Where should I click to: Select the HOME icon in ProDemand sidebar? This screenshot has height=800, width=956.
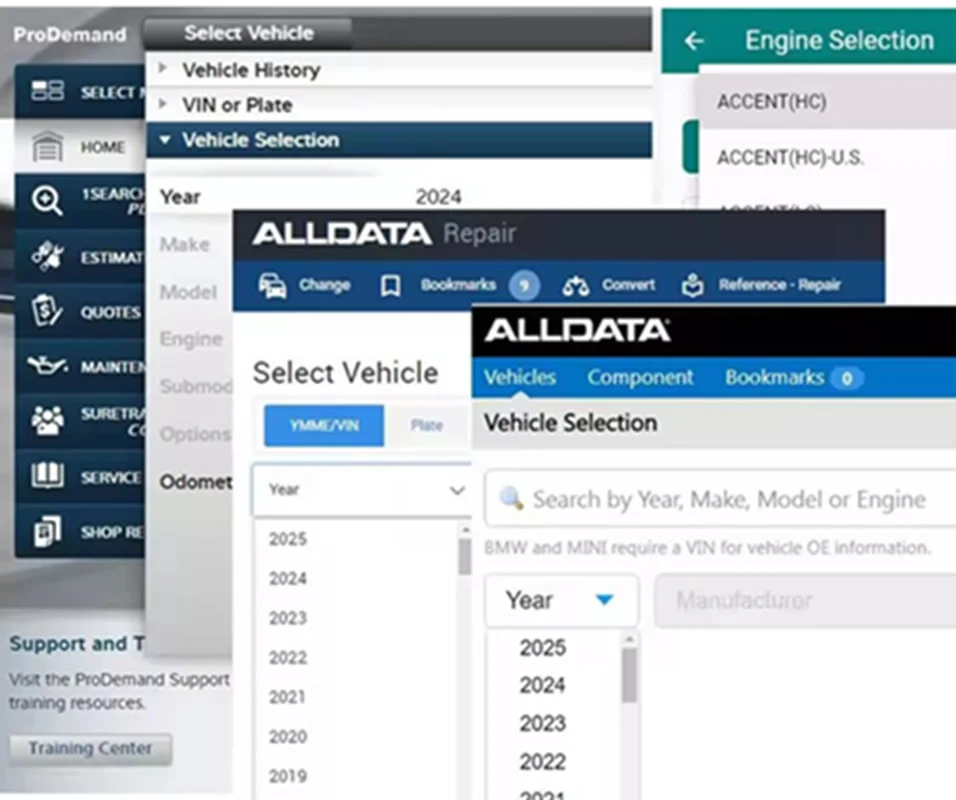(46, 146)
